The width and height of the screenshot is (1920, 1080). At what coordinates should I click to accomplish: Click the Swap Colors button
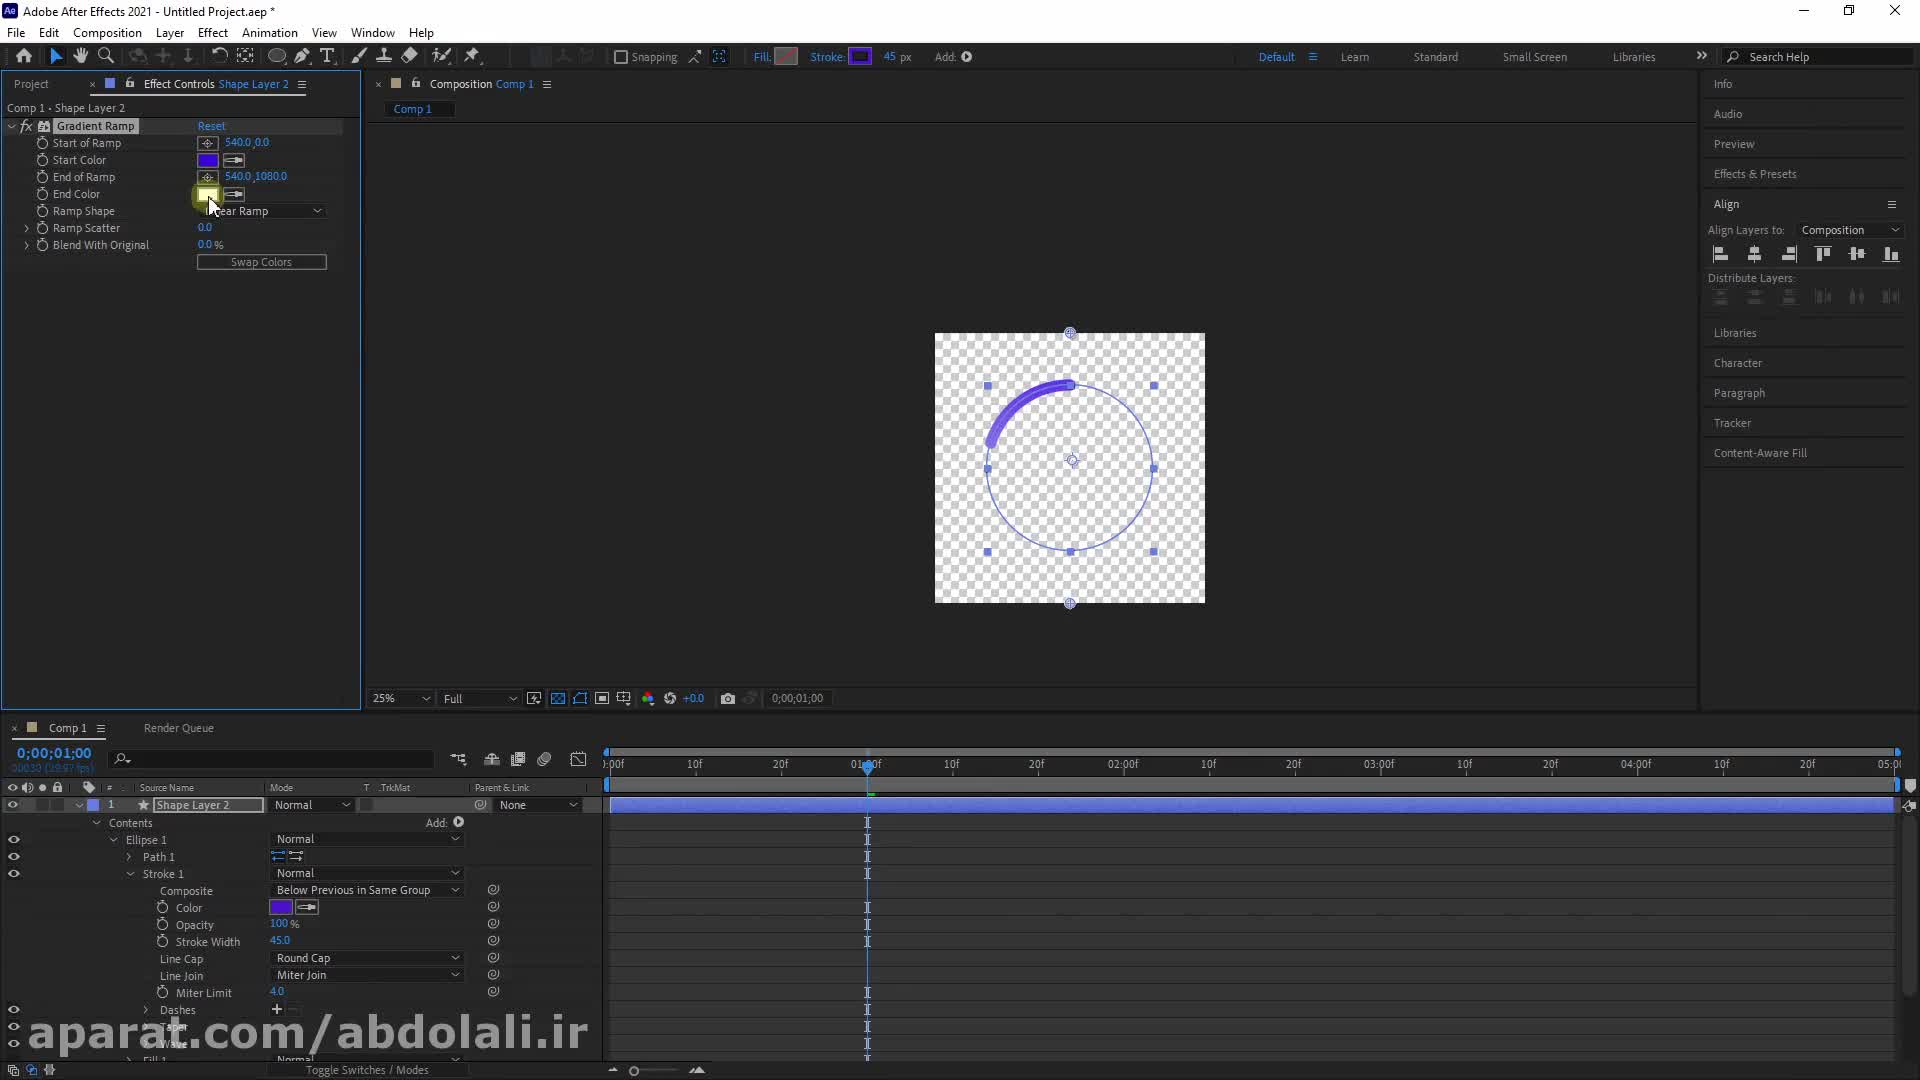(261, 262)
